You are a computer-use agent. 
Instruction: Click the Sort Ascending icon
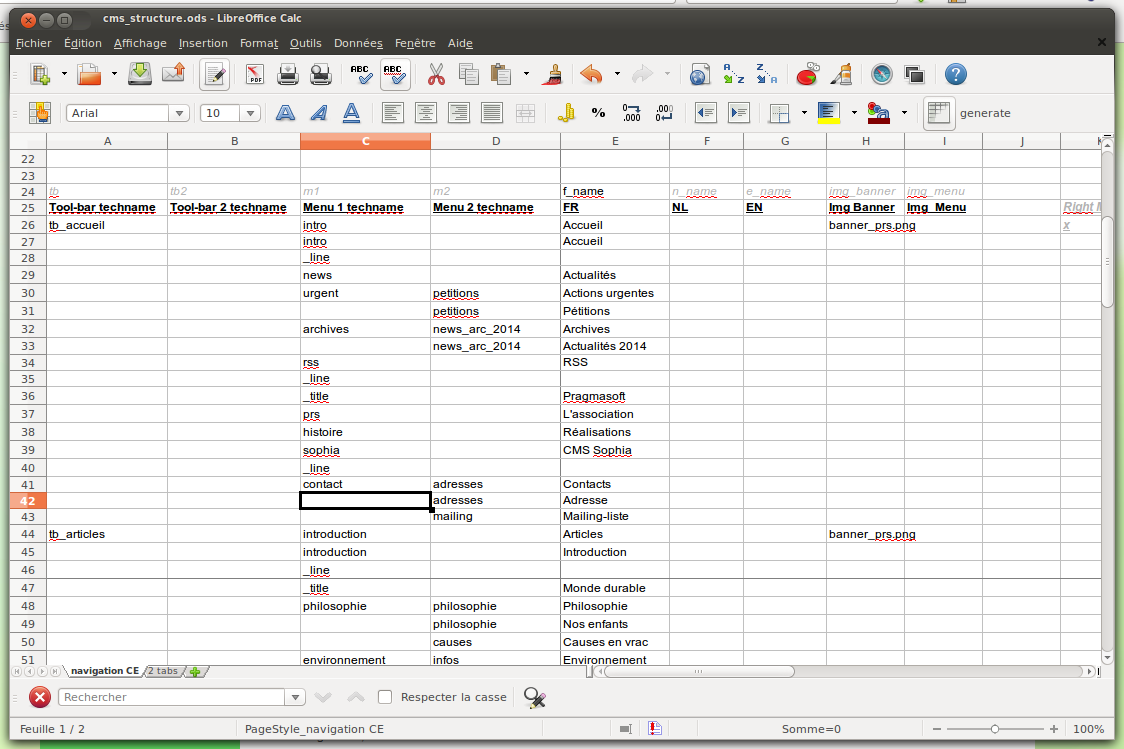click(734, 74)
